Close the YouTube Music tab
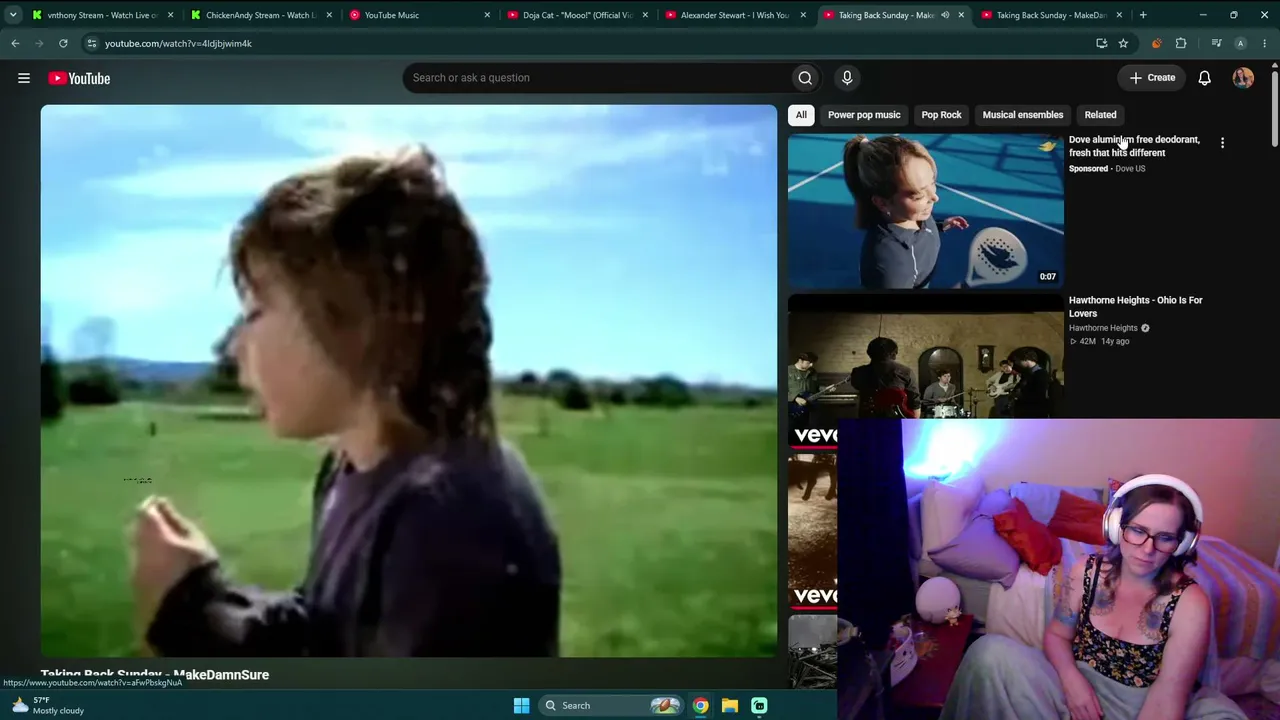This screenshot has height=720, width=1280. pos(487,15)
